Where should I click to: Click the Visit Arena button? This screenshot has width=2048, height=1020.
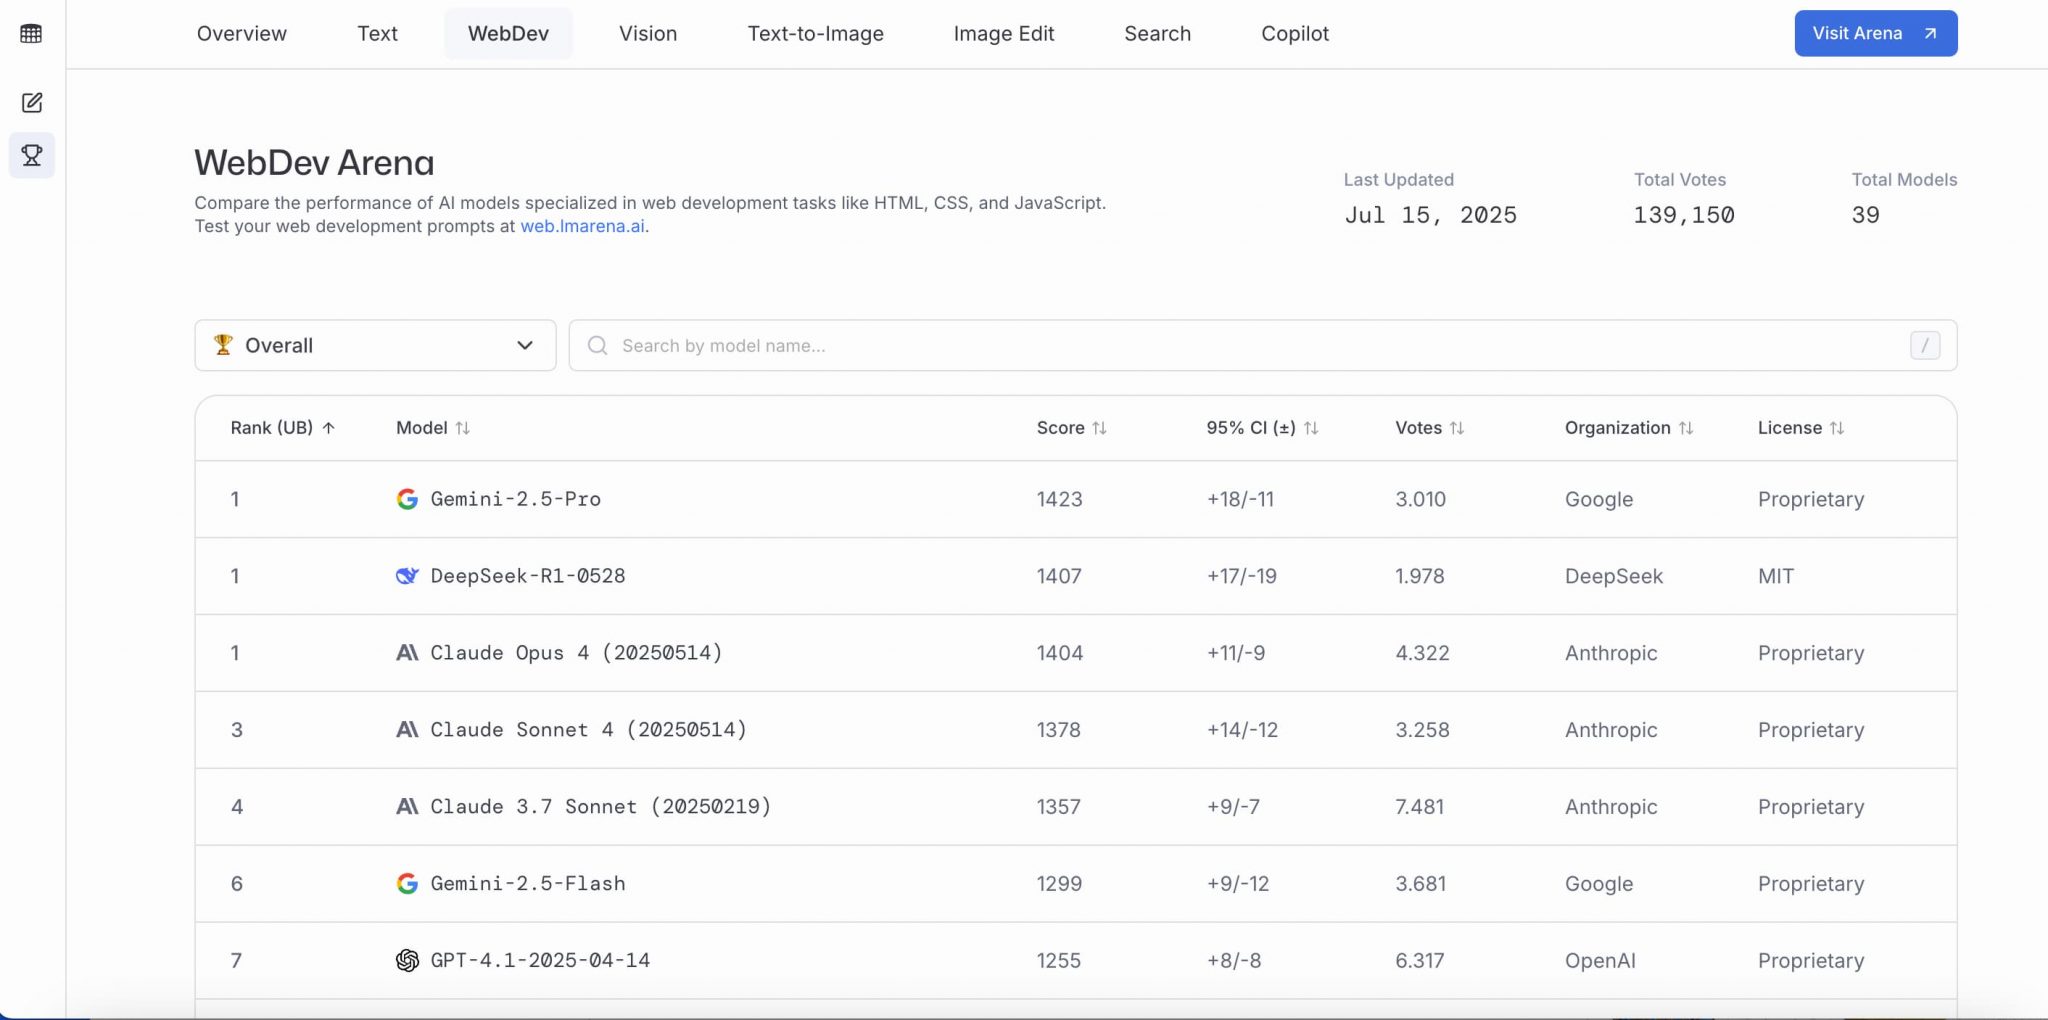[1875, 34]
